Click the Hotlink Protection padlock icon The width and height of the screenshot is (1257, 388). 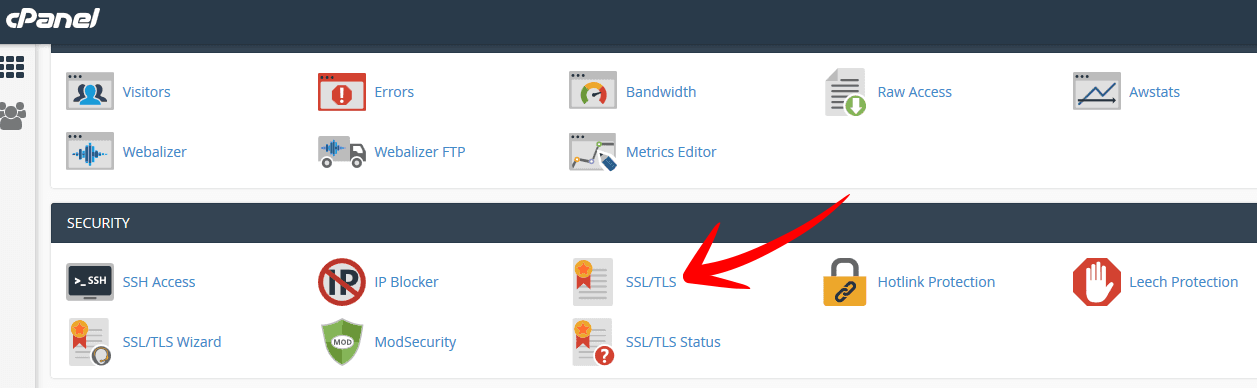pyautogui.click(x=845, y=282)
